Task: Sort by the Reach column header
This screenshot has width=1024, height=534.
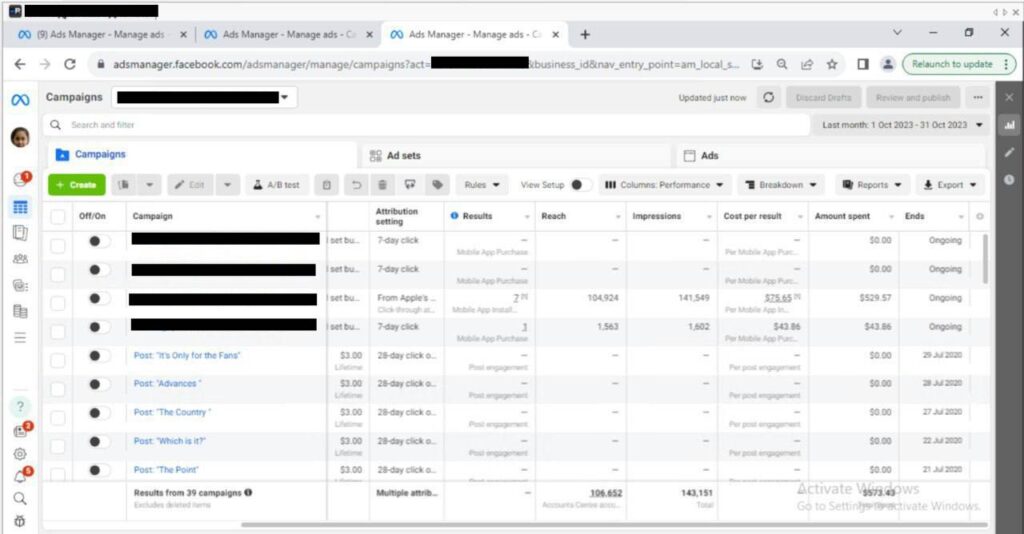Action: point(553,216)
